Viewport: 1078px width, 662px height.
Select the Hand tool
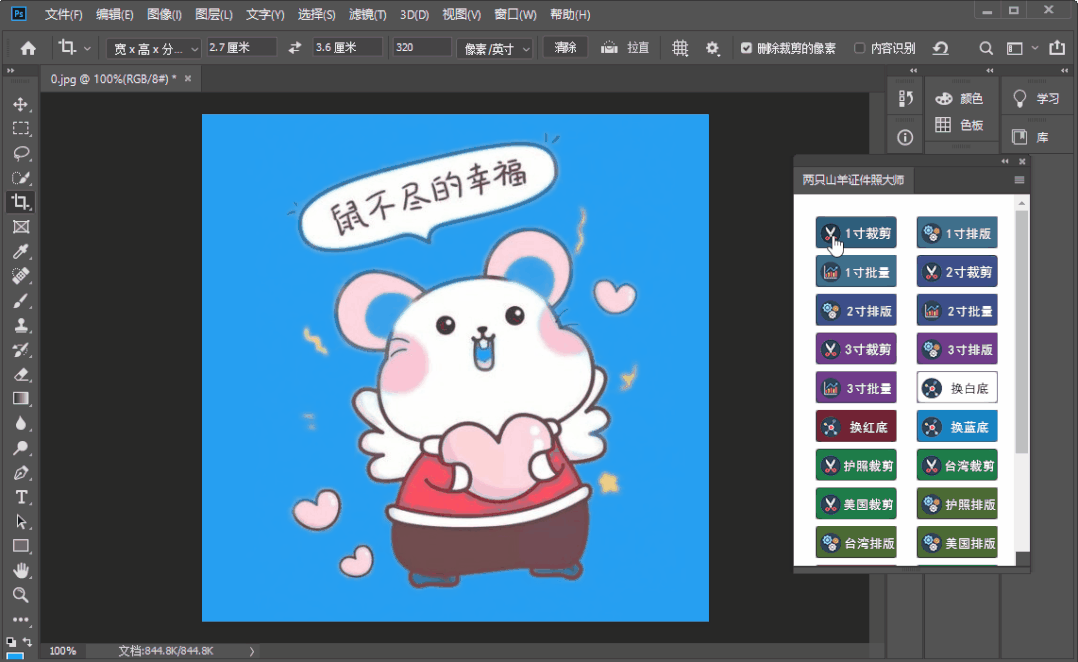(x=21, y=571)
